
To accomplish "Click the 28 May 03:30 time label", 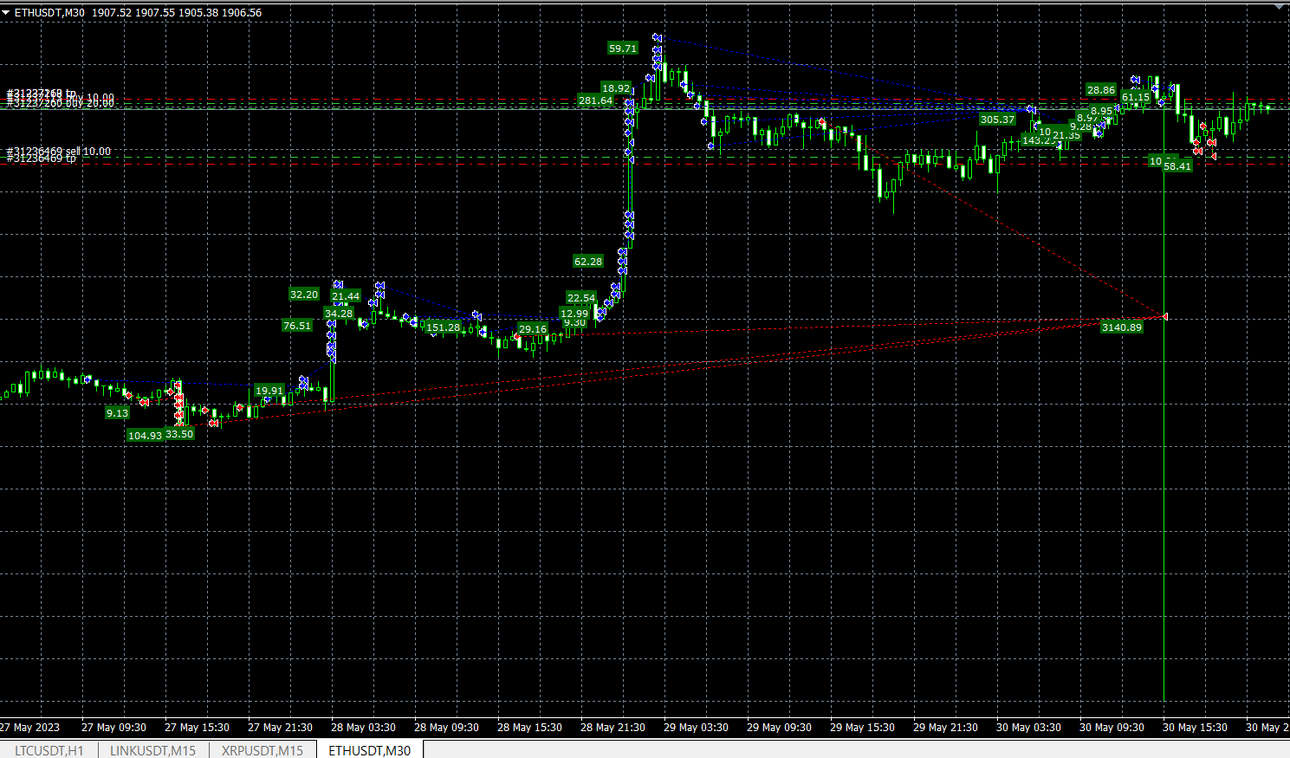I will pos(363,727).
